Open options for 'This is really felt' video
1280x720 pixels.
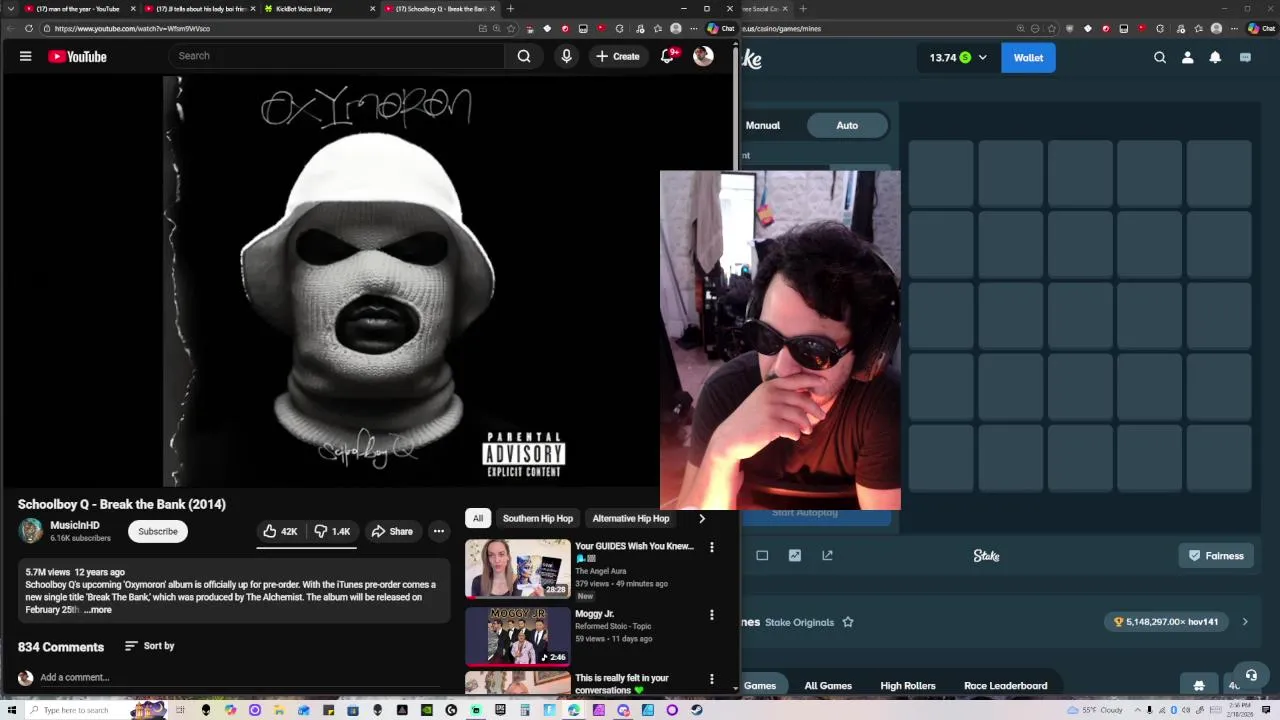tap(712, 679)
